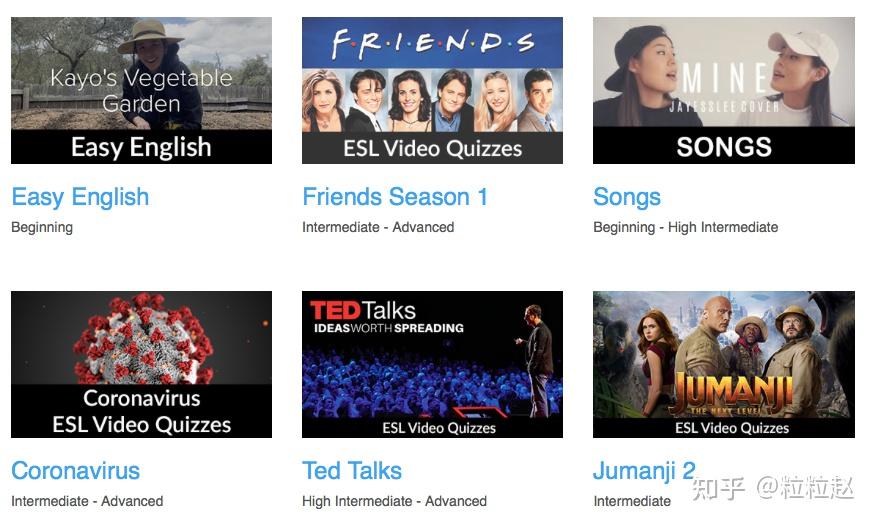
Task: Click the Intermediate label under Jumanji 2
Action: [x=632, y=501]
